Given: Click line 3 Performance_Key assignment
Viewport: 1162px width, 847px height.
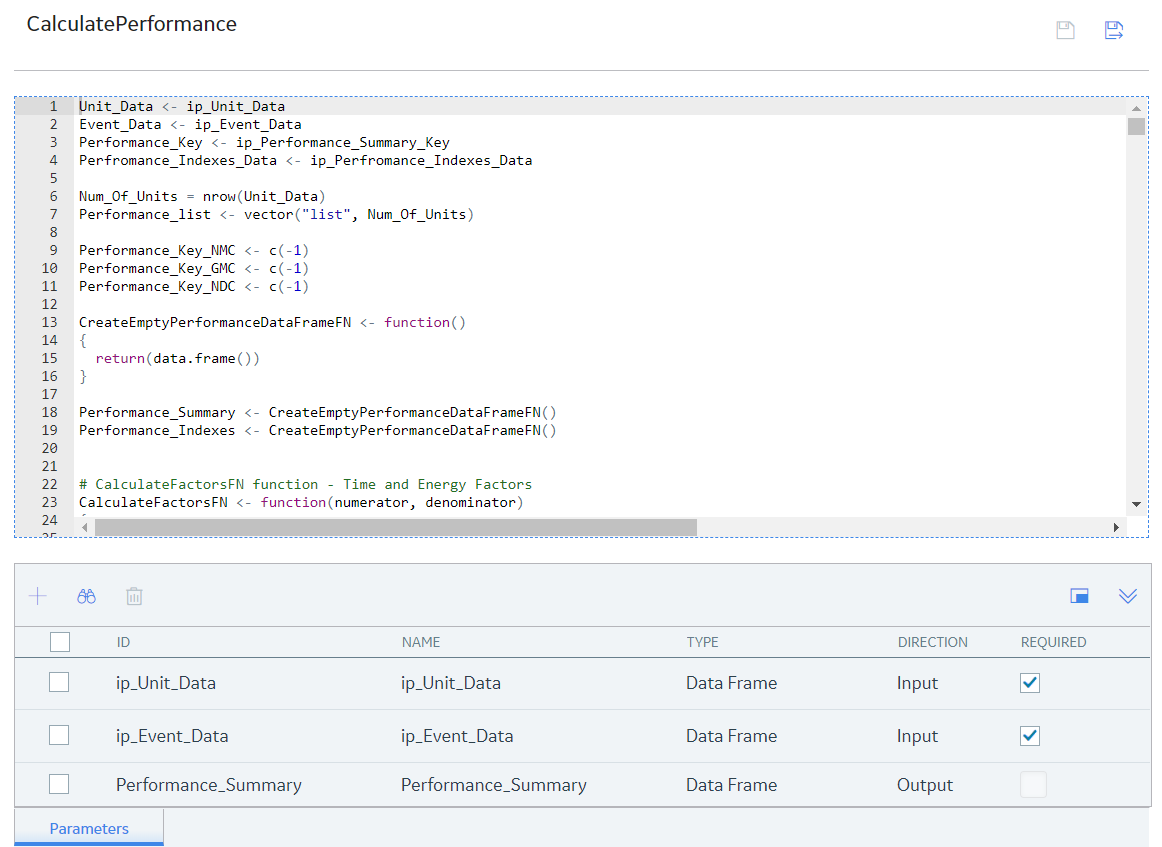Looking at the screenshot, I should coord(265,142).
